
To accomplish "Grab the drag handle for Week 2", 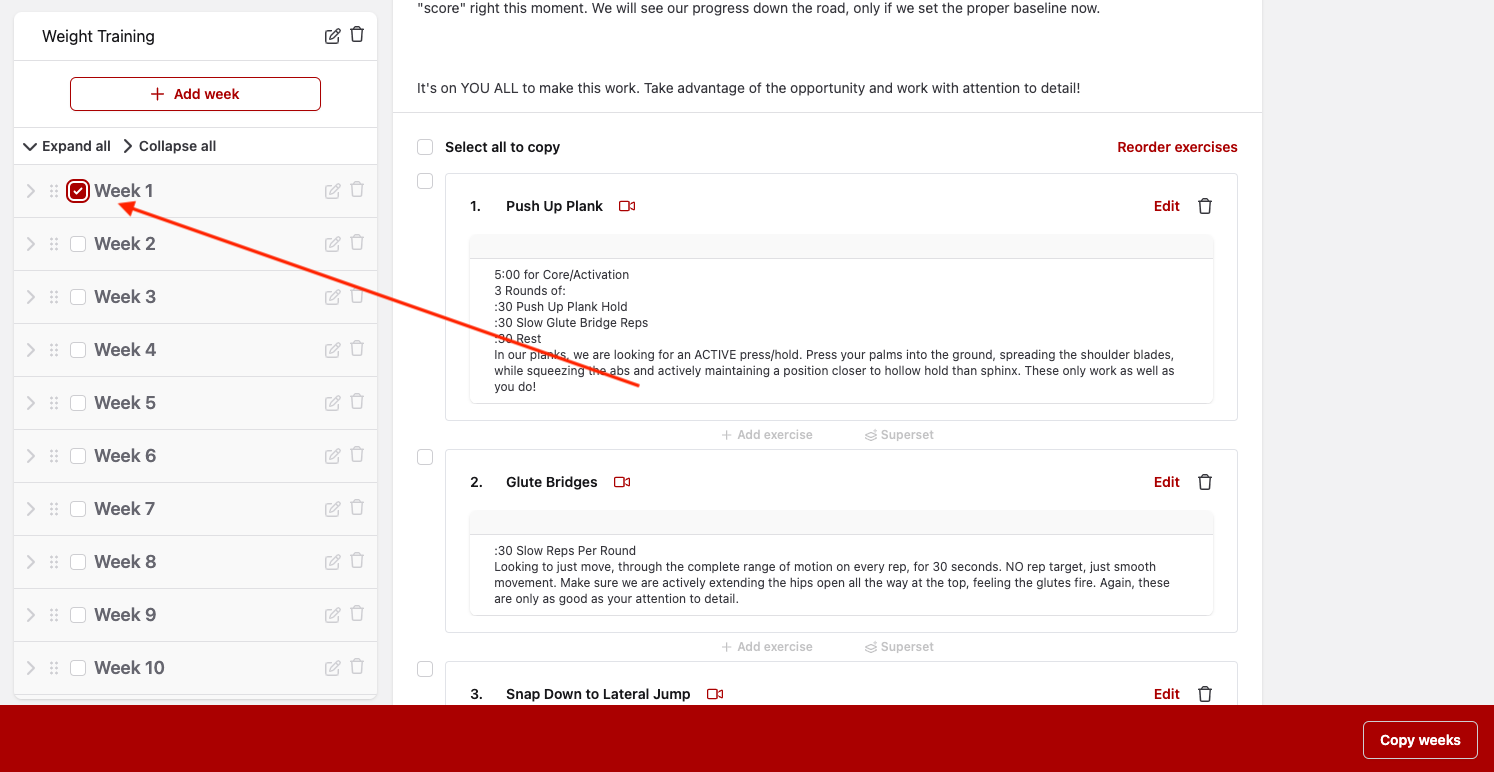I will pos(54,244).
